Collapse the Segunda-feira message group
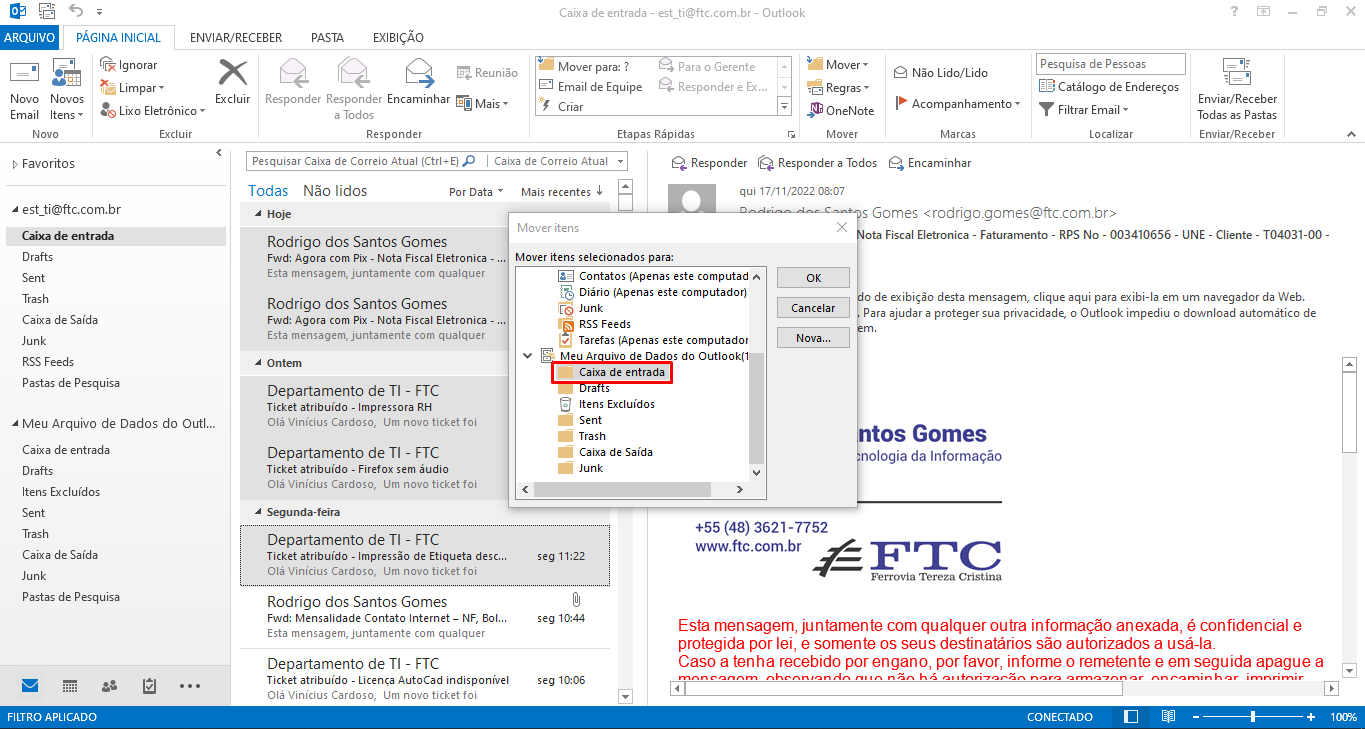This screenshot has width=1365, height=729. click(258, 512)
